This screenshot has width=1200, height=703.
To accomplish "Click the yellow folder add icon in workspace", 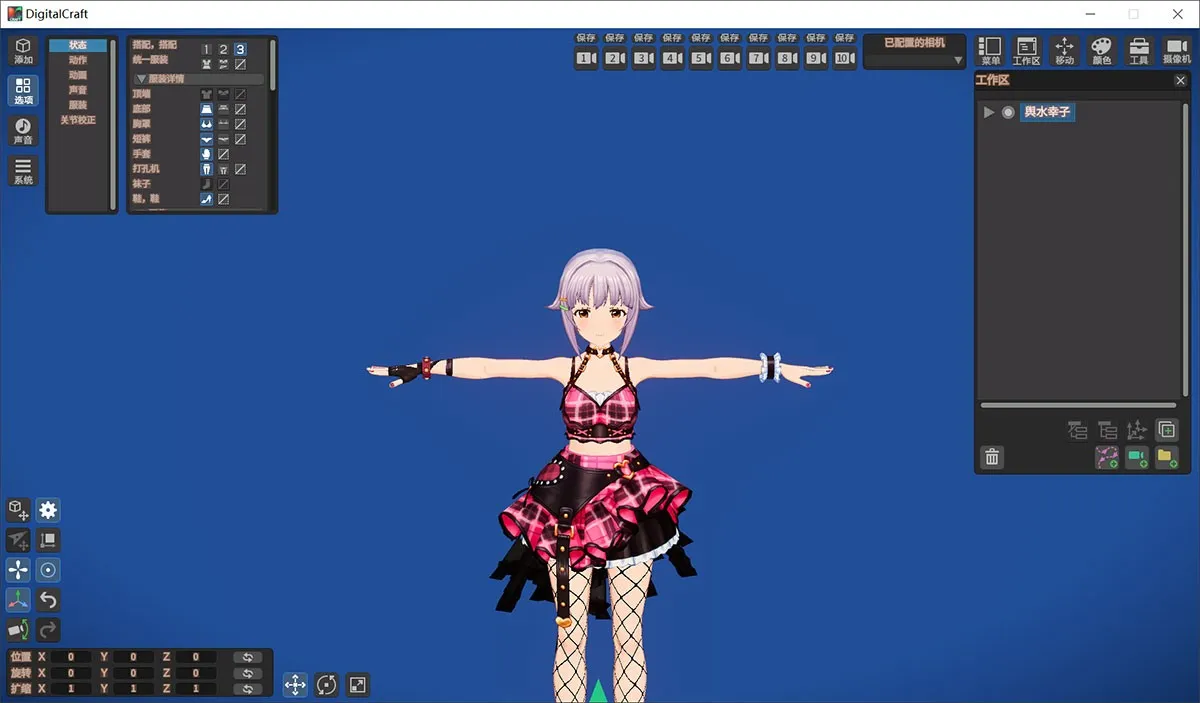I will pyautogui.click(x=1166, y=457).
